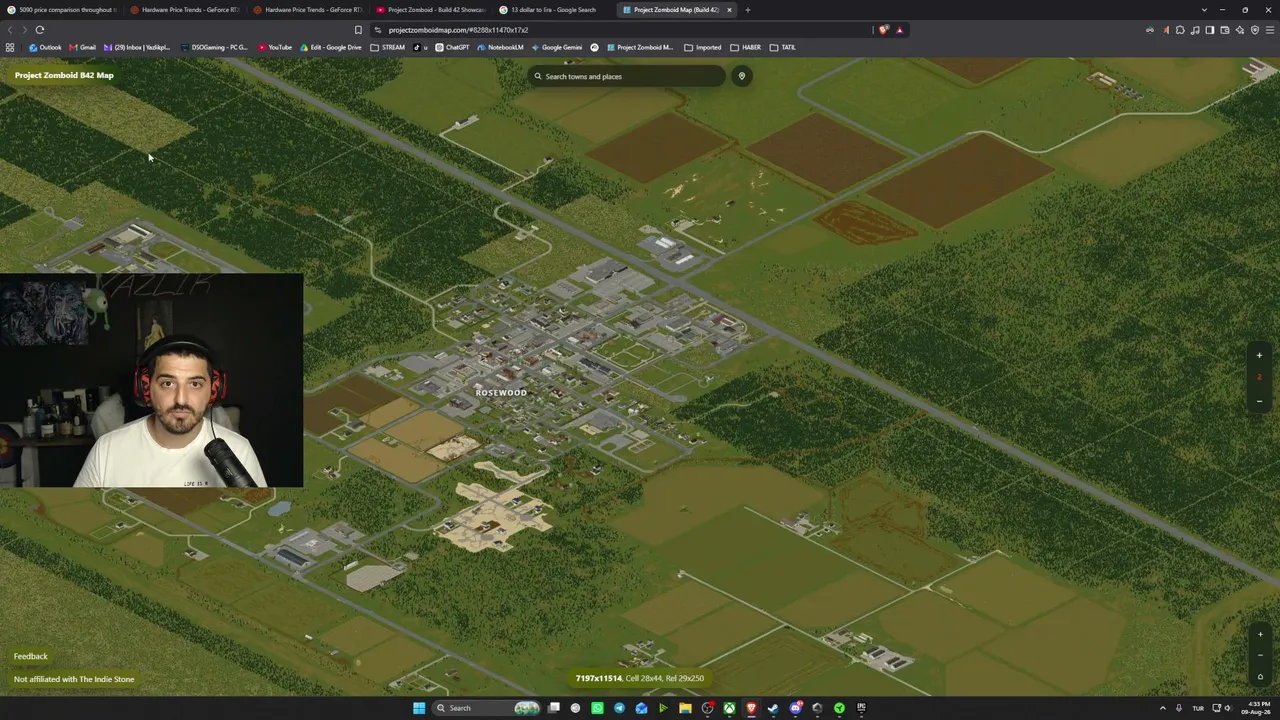The height and width of the screenshot is (720, 1280).
Task: Open the NotebookLM bookmark
Action: click(500, 47)
